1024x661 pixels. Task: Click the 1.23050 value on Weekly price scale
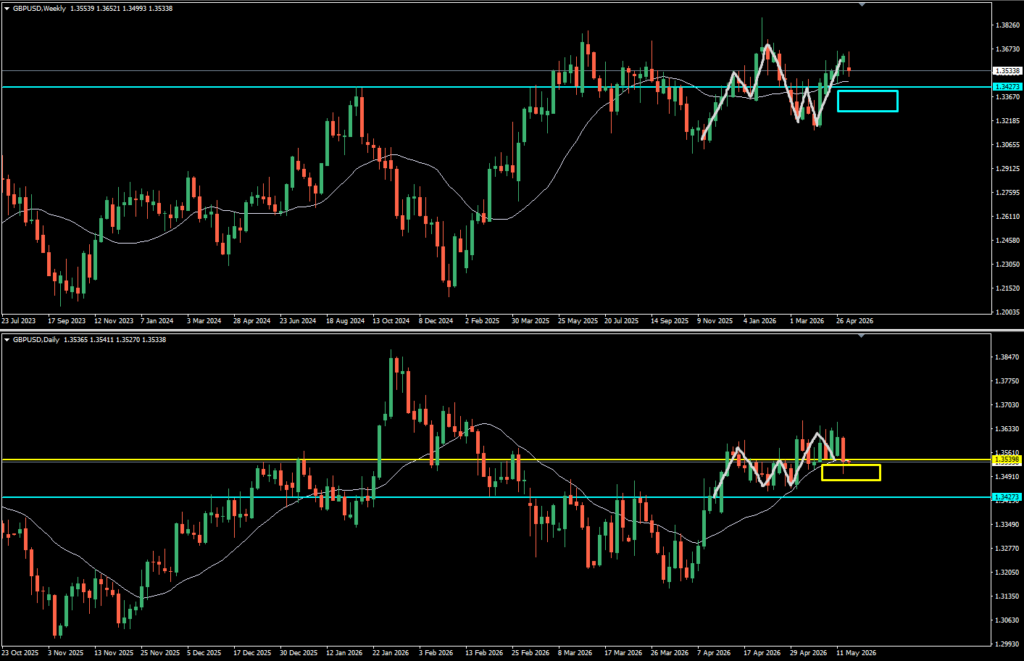click(1007, 265)
